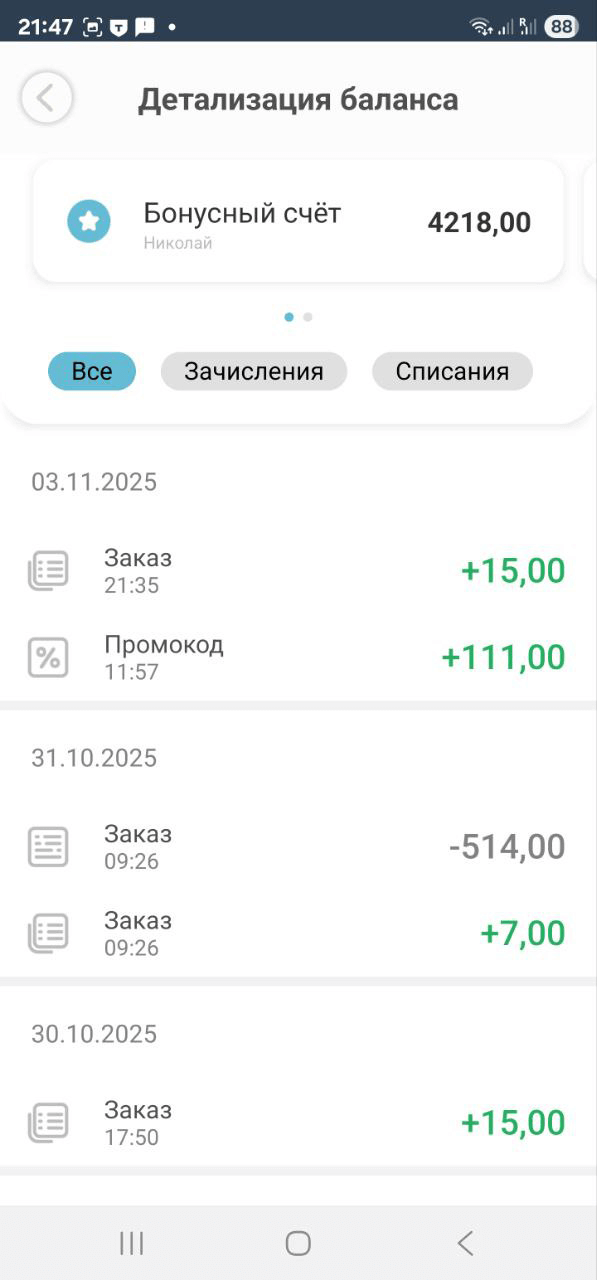Tap the first page dot under the card
This screenshot has width=597, height=1280.
[x=289, y=316]
